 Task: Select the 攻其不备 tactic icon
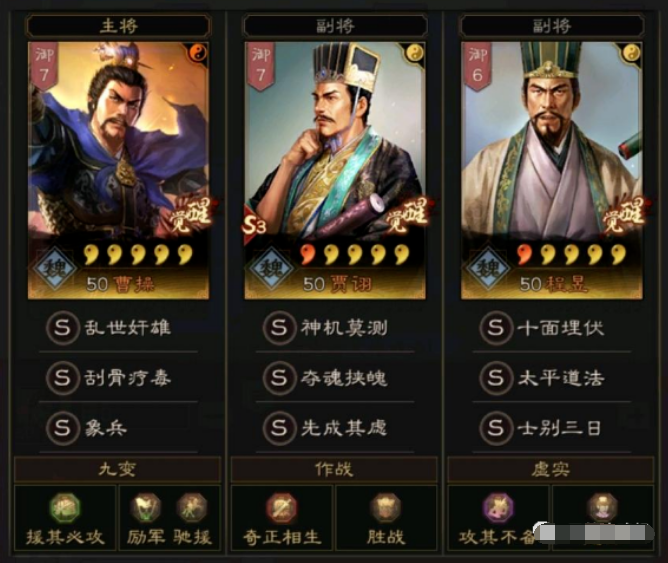point(498,508)
